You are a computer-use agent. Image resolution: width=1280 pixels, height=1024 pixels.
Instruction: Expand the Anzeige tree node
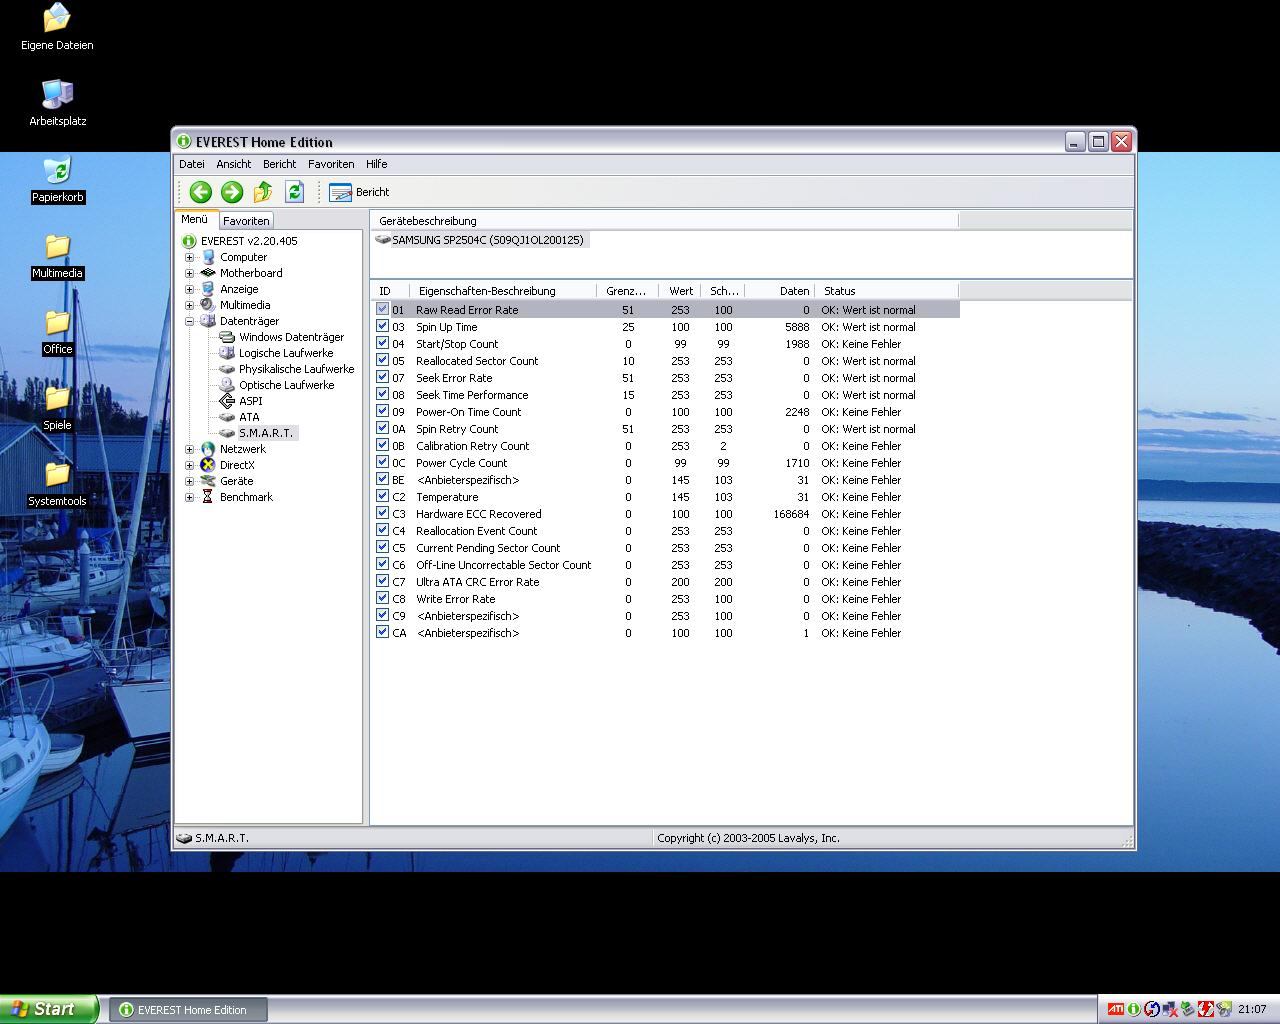coord(189,289)
